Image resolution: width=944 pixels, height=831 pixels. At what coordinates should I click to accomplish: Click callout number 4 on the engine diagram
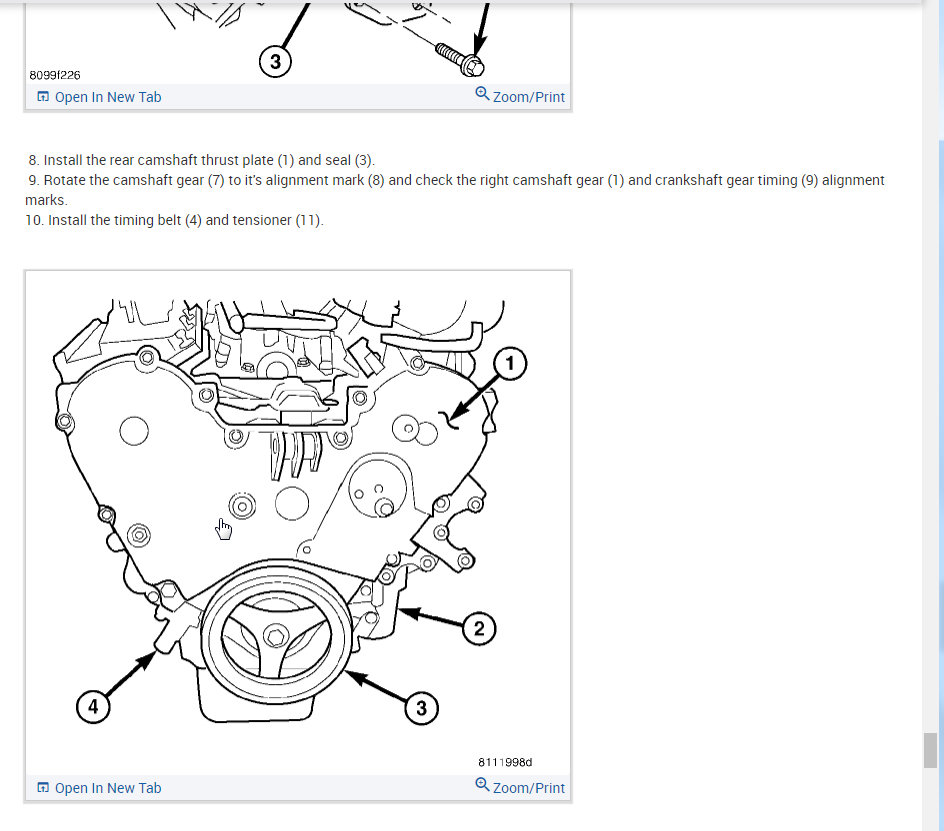pos(93,706)
